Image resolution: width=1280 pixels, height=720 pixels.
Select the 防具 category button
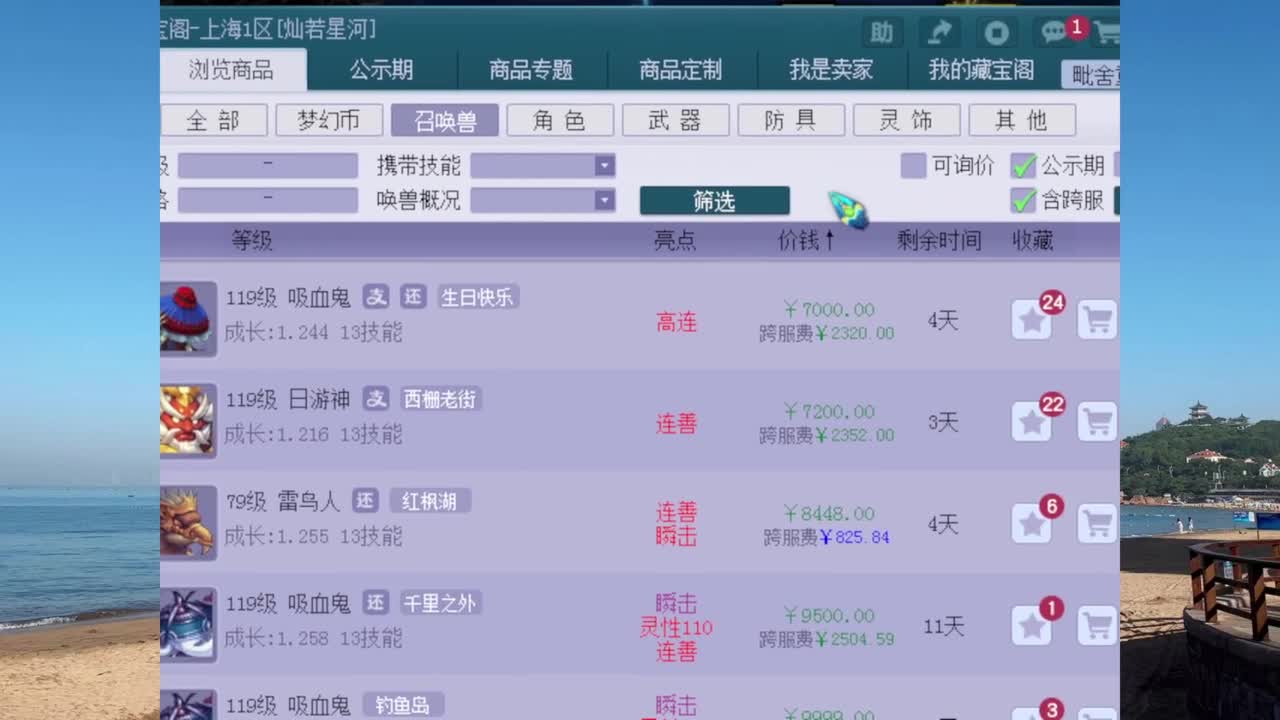tap(791, 120)
